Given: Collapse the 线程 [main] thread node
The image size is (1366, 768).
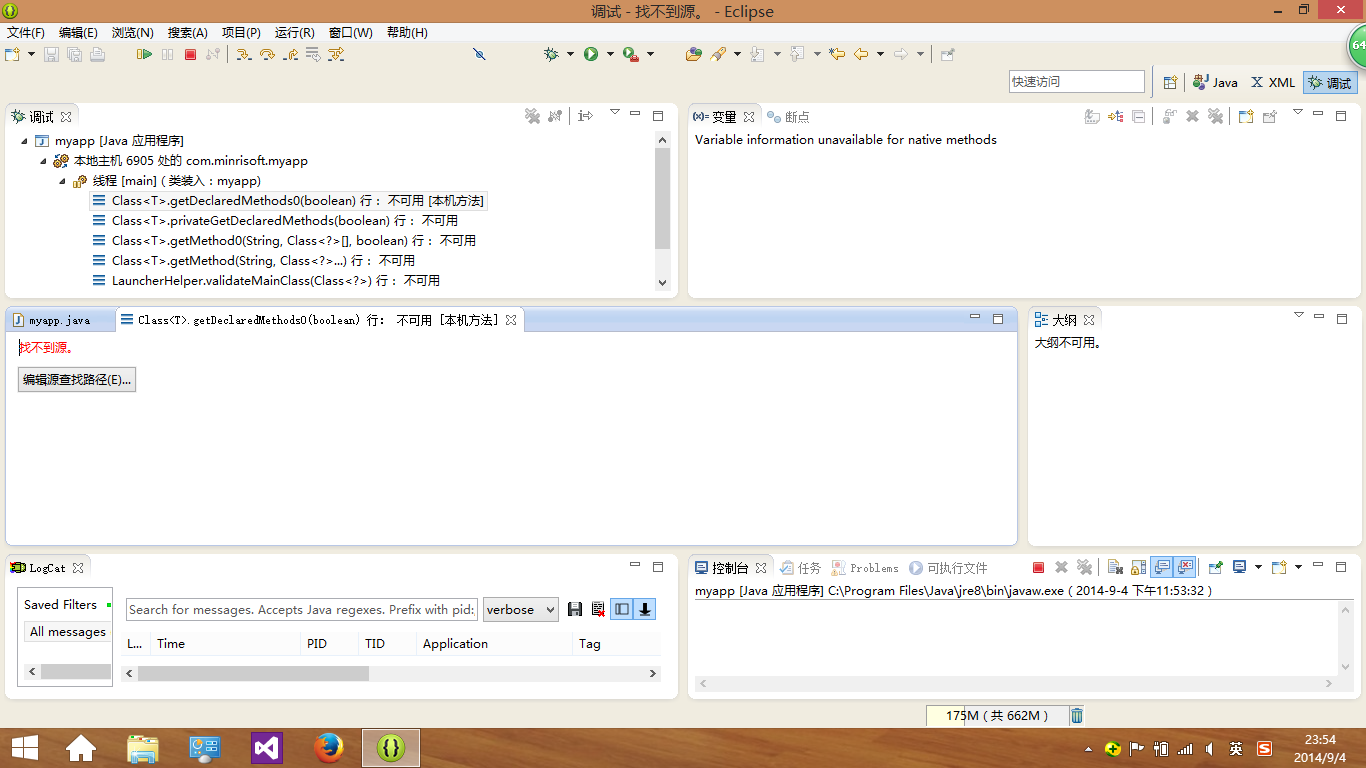Looking at the screenshot, I should pos(62,181).
